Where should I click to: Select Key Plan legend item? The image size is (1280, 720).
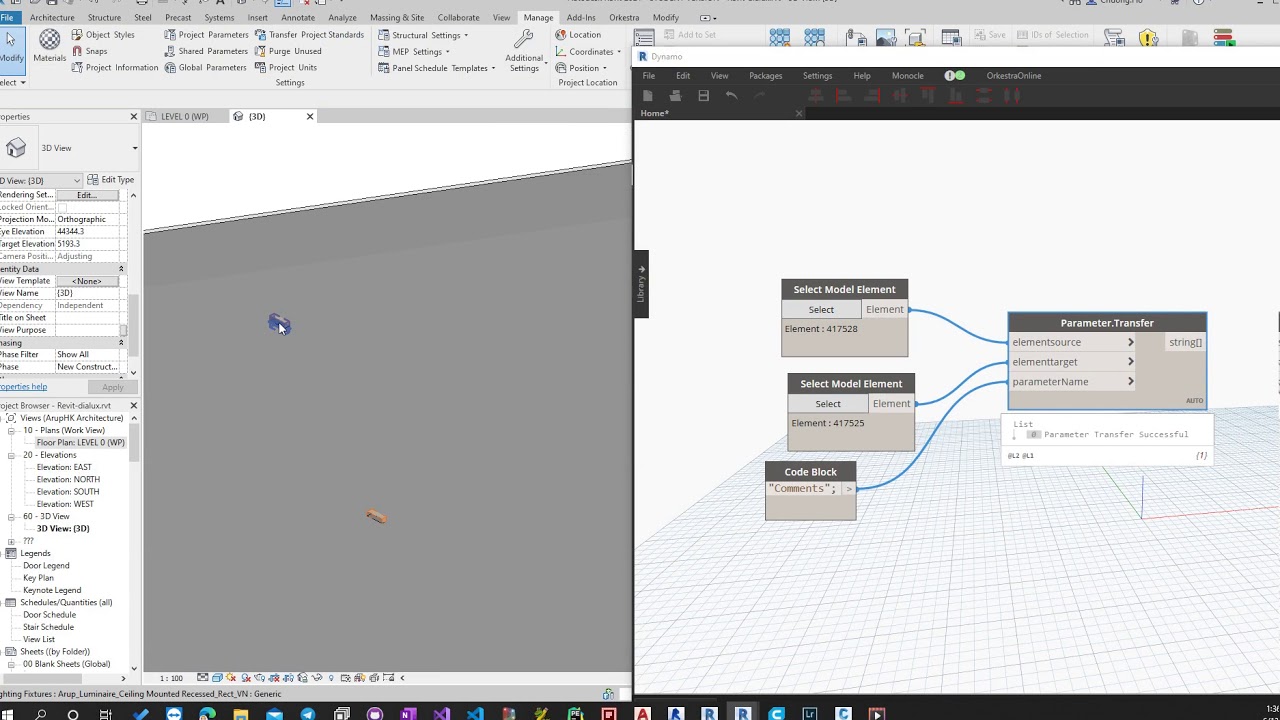39,578
